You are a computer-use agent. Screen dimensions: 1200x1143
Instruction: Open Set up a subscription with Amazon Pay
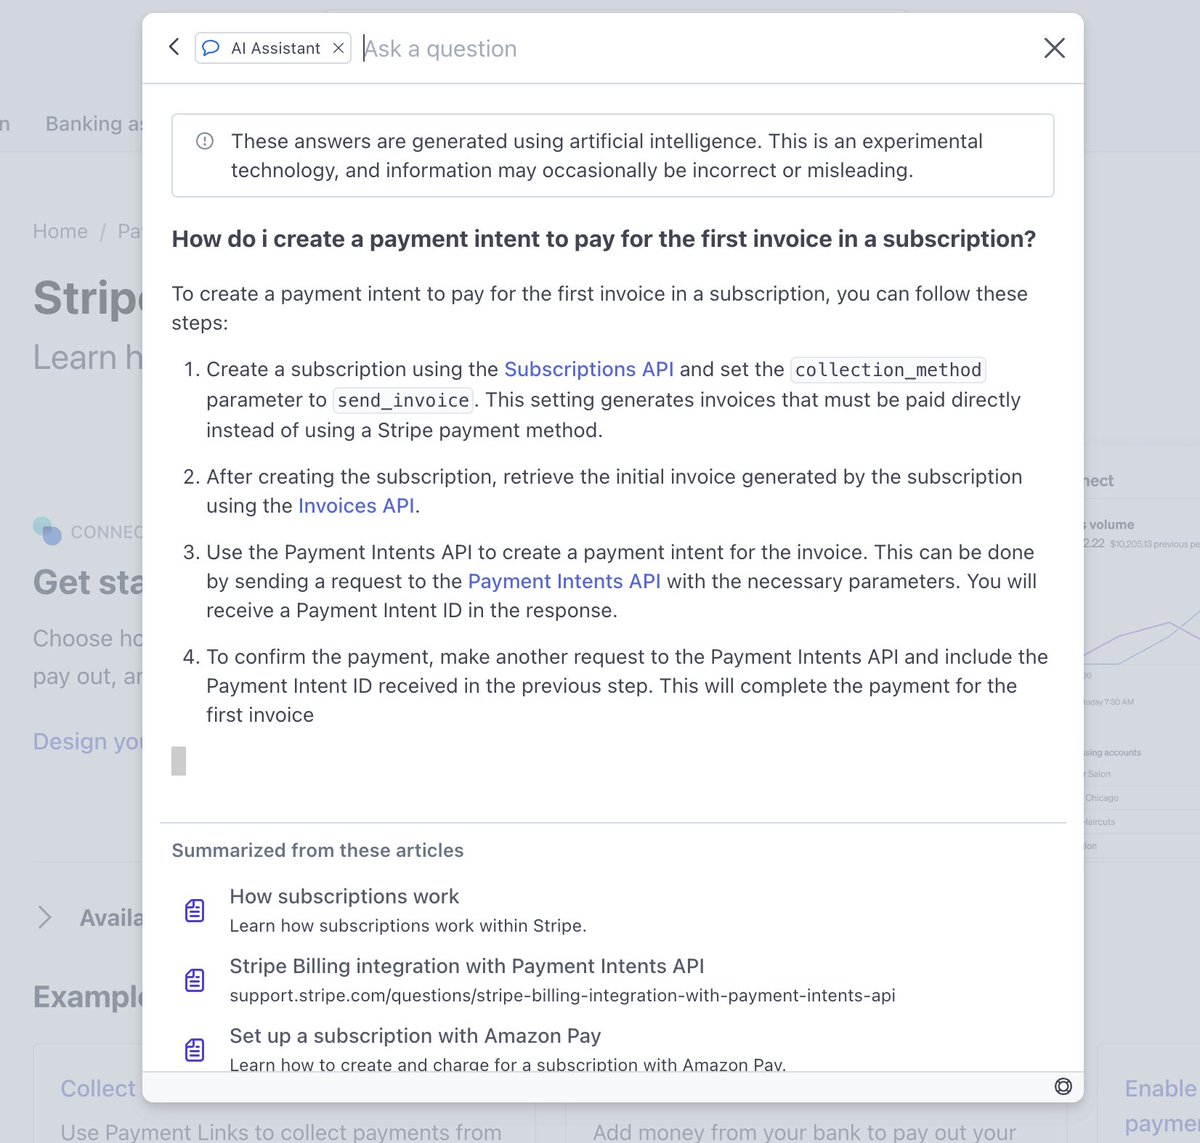(x=415, y=1036)
